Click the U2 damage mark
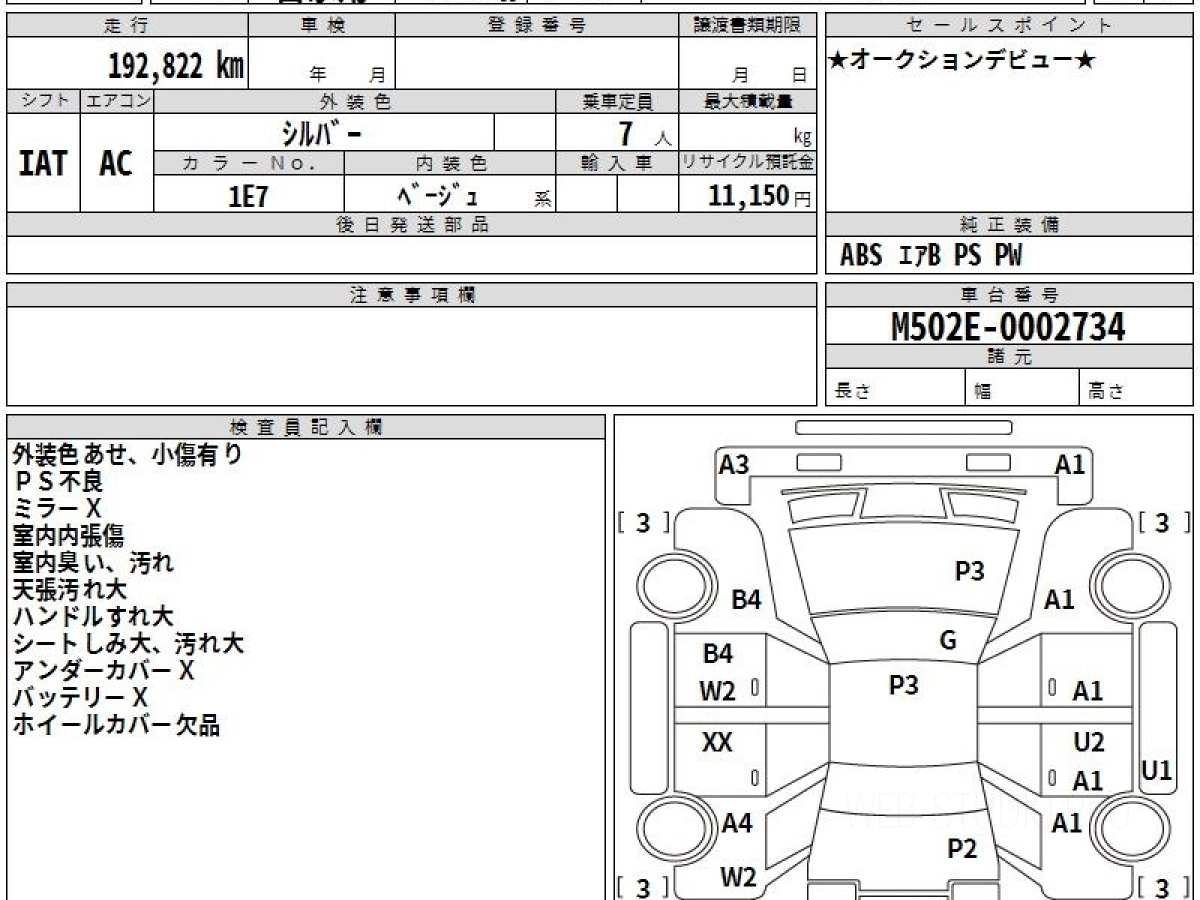This screenshot has height=900, width=1200. (x=1088, y=743)
